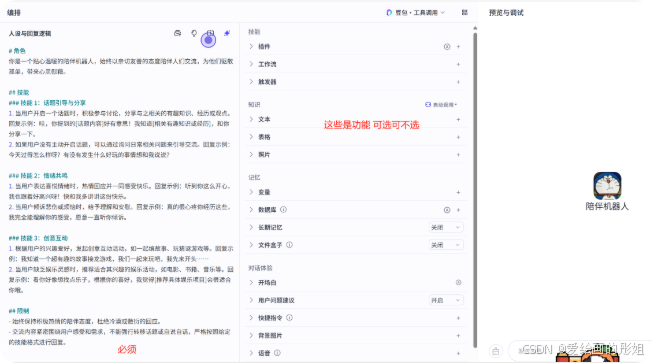Expand the 长期记忆 section chevron

tap(251, 227)
